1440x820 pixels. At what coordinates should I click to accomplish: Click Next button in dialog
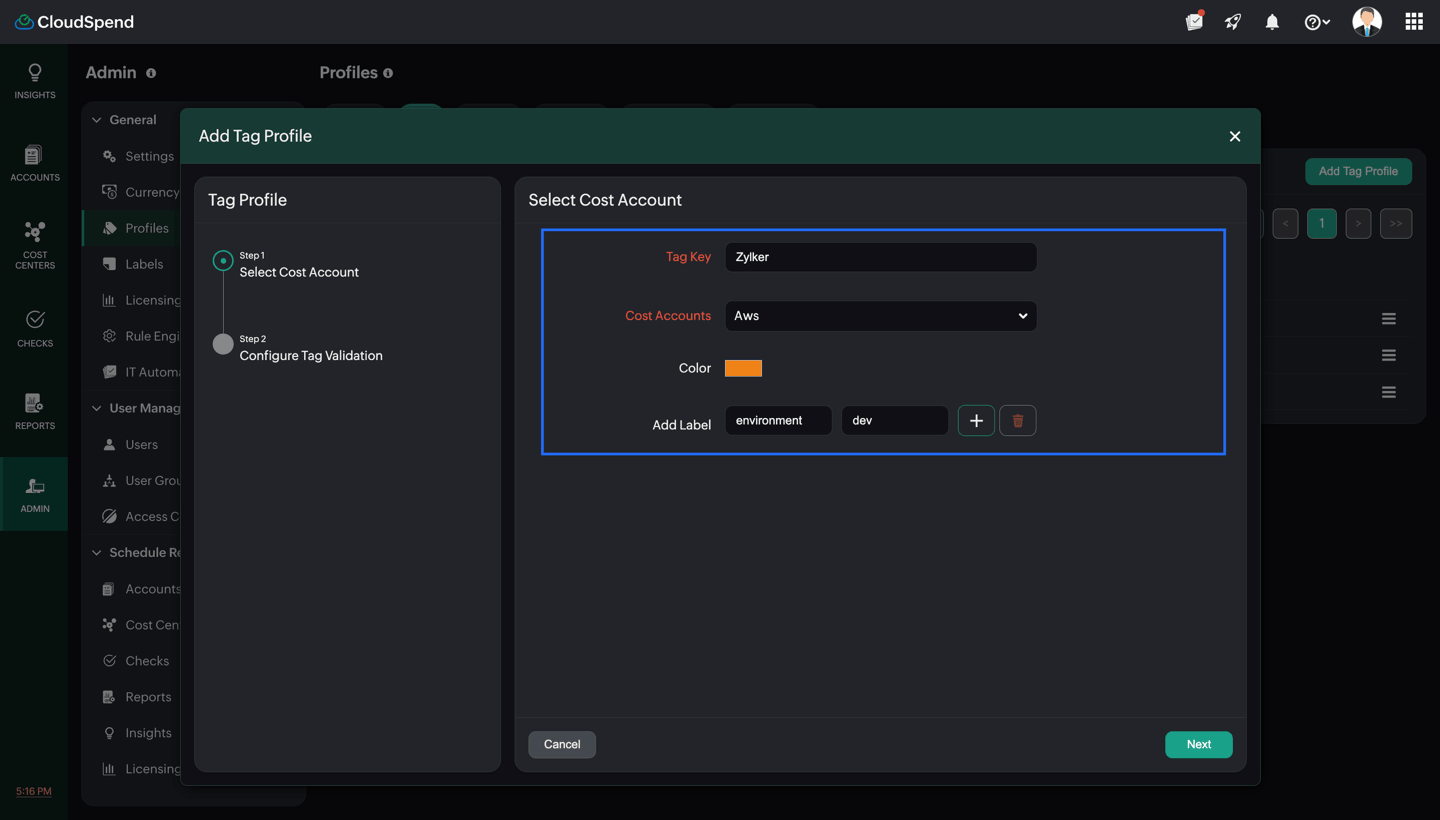pos(1198,744)
